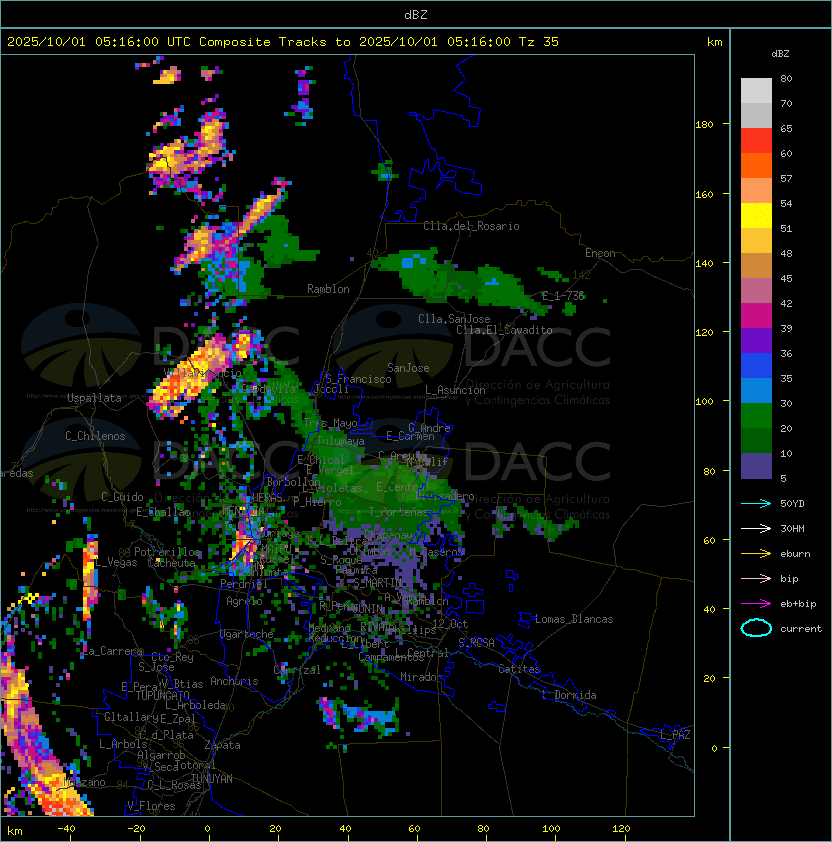Select the bright yellow 54-51 dBZ swatch
This screenshot has height=842, width=832.
point(756,215)
